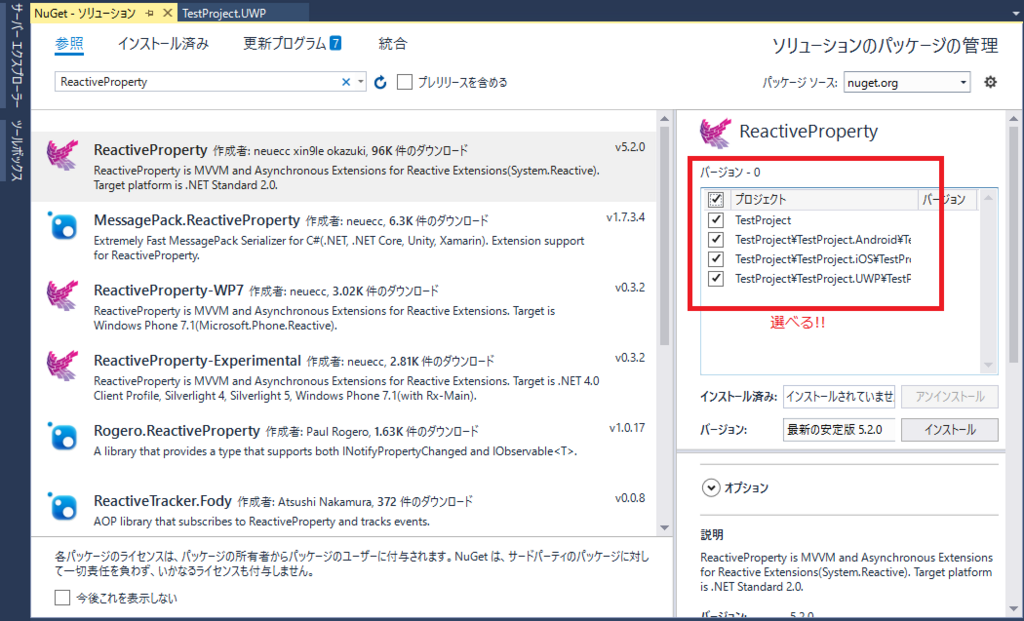The image size is (1024, 621).
Task: Switch to the Browse (参照) tab
Action: pyautogui.click(x=69, y=44)
